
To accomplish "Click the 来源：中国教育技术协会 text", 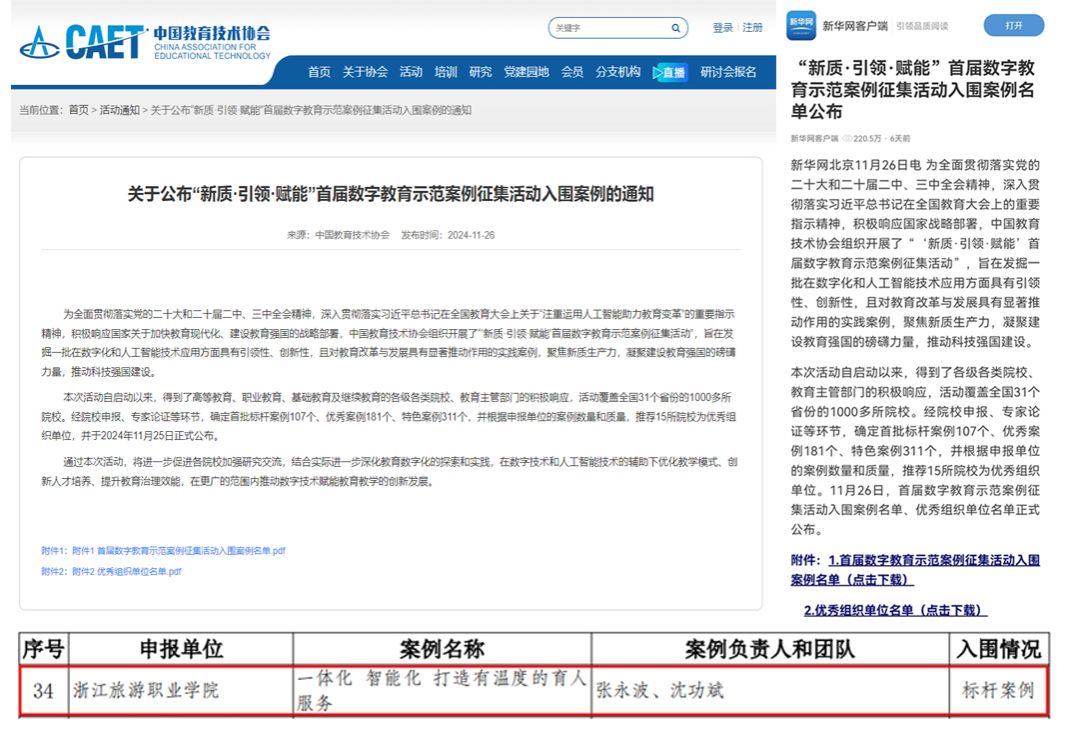I will 338,235.
